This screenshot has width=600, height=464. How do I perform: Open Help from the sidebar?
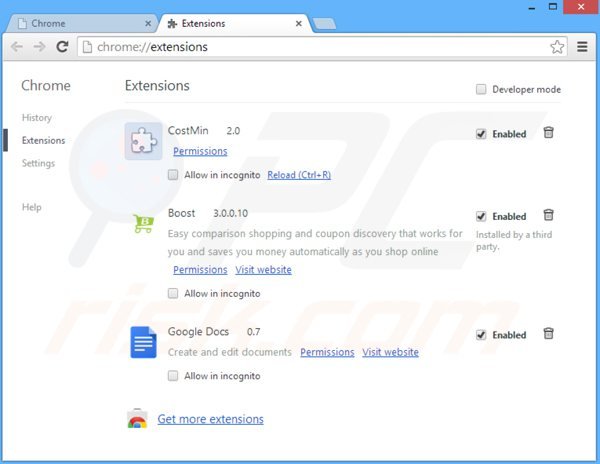point(31,207)
